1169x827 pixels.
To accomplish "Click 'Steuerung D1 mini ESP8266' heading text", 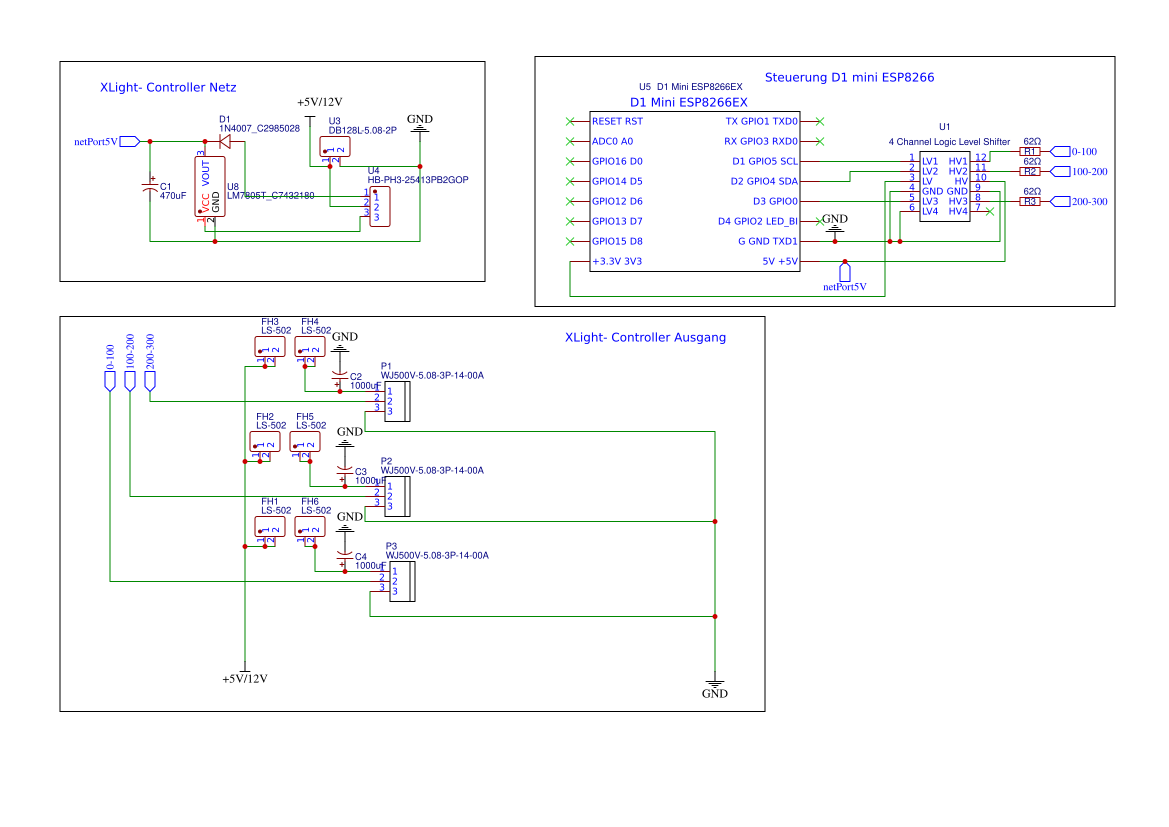I will [849, 78].
